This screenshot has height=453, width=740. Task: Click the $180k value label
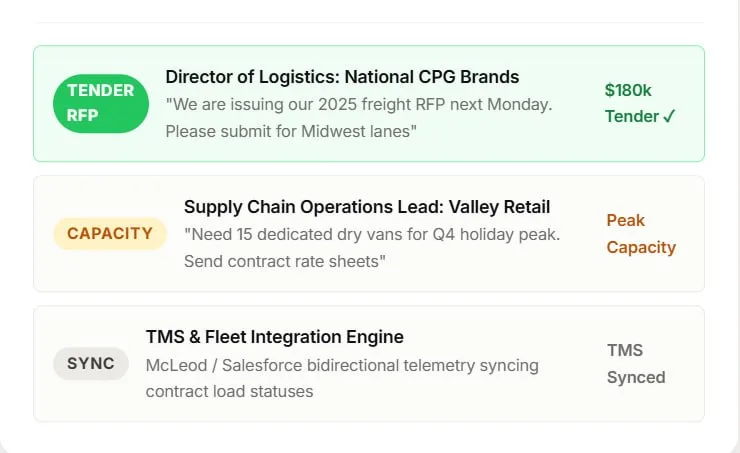click(x=628, y=90)
